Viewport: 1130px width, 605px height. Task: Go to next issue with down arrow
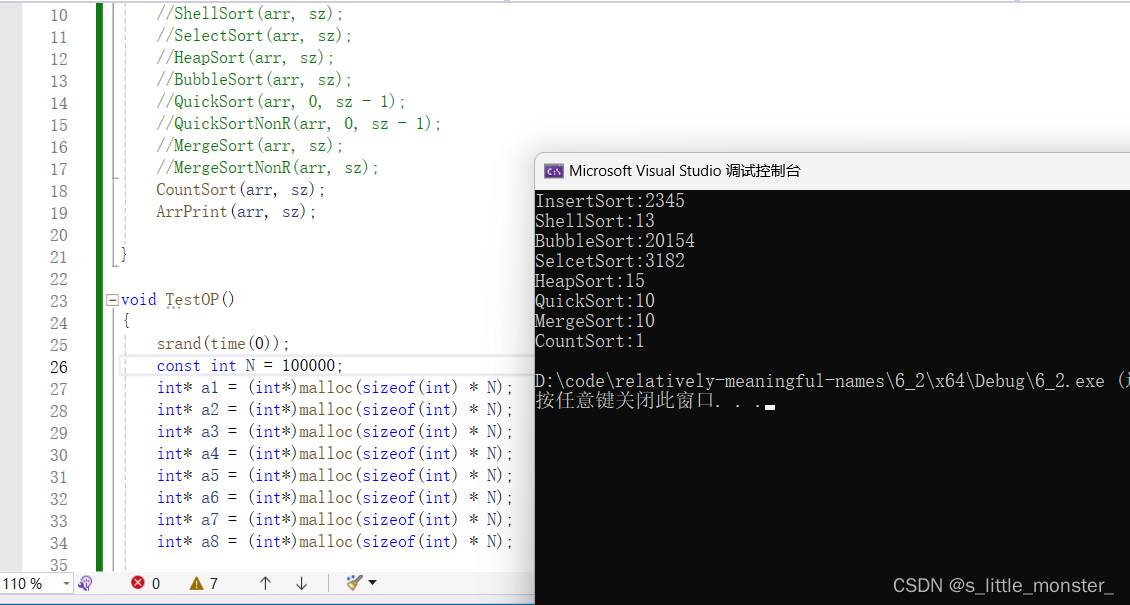point(302,583)
